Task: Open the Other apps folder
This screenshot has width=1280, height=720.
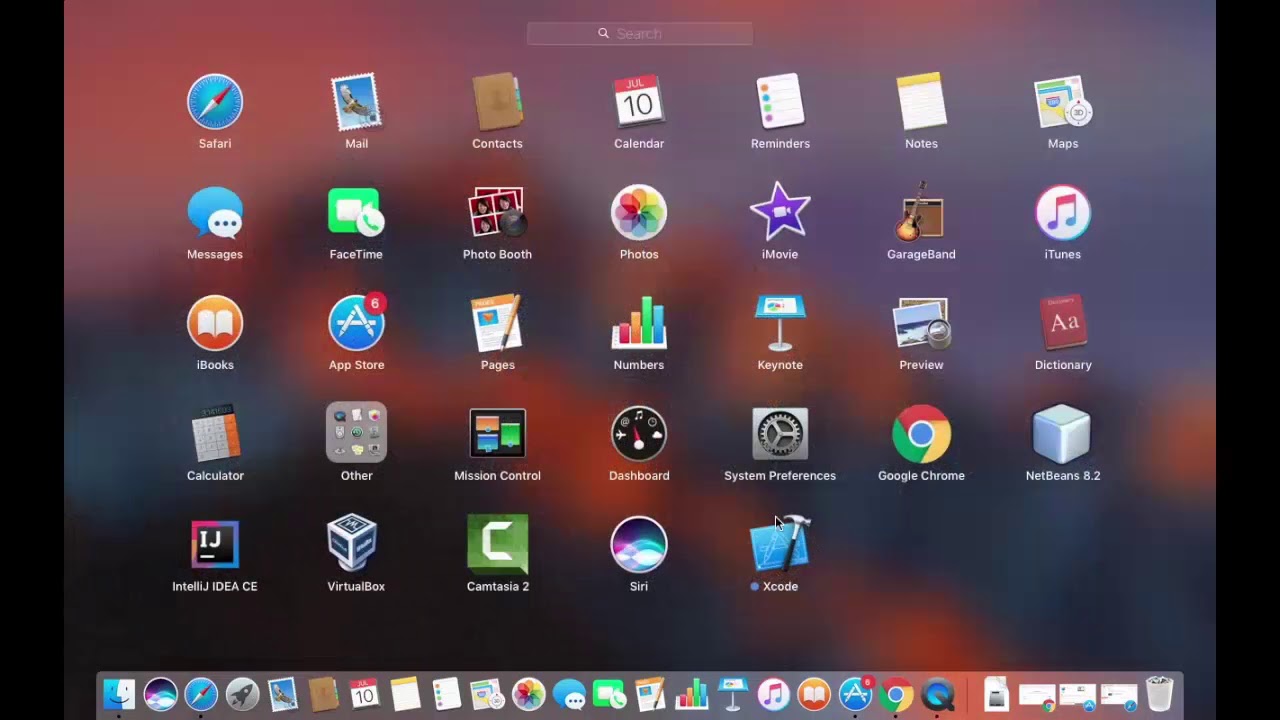Action: coord(356,433)
